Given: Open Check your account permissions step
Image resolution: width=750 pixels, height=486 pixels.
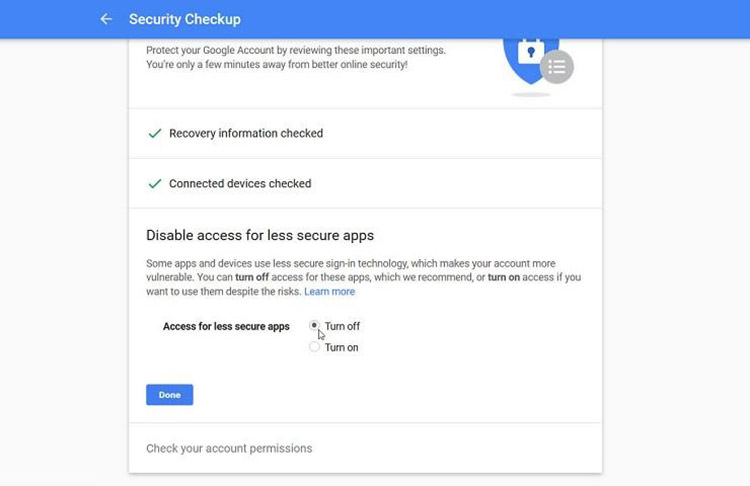Looking at the screenshot, I should click(229, 448).
